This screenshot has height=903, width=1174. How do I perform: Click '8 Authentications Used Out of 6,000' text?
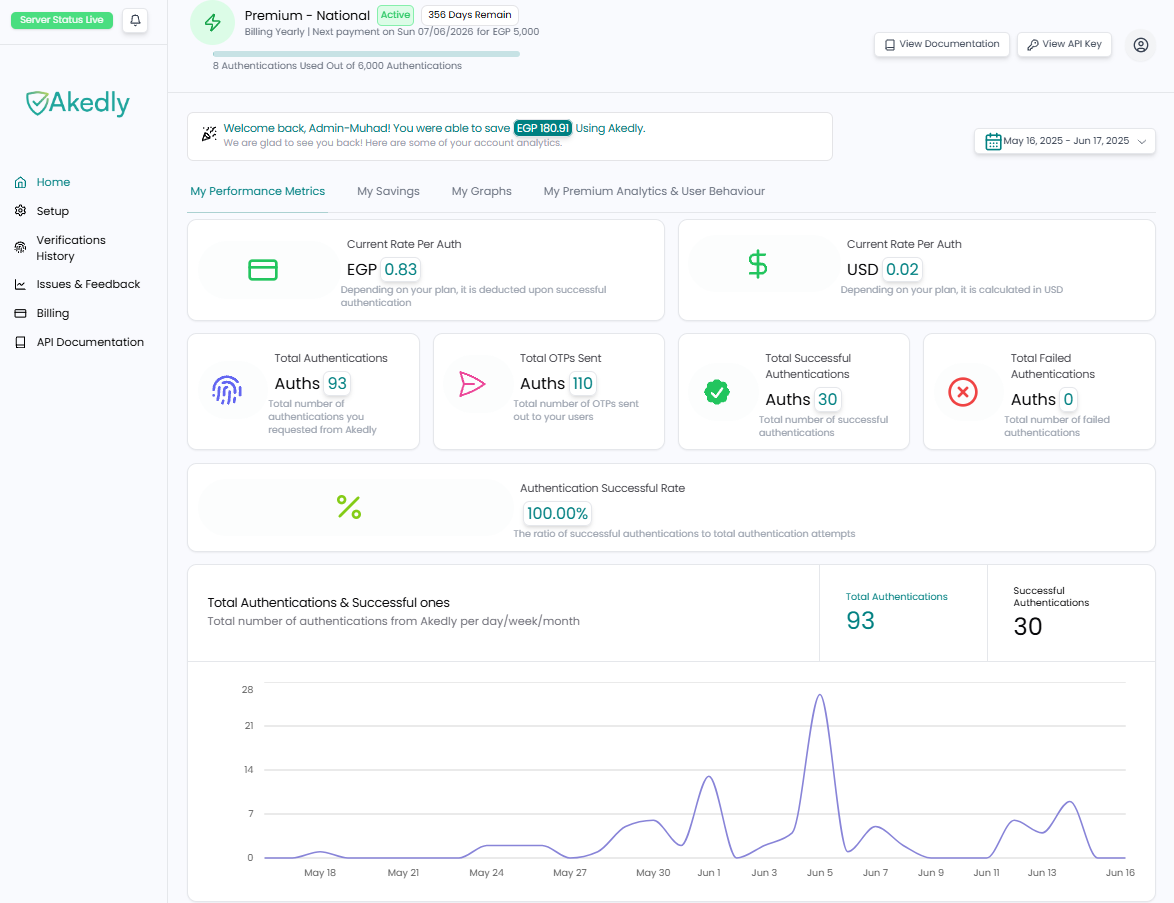click(337, 66)
